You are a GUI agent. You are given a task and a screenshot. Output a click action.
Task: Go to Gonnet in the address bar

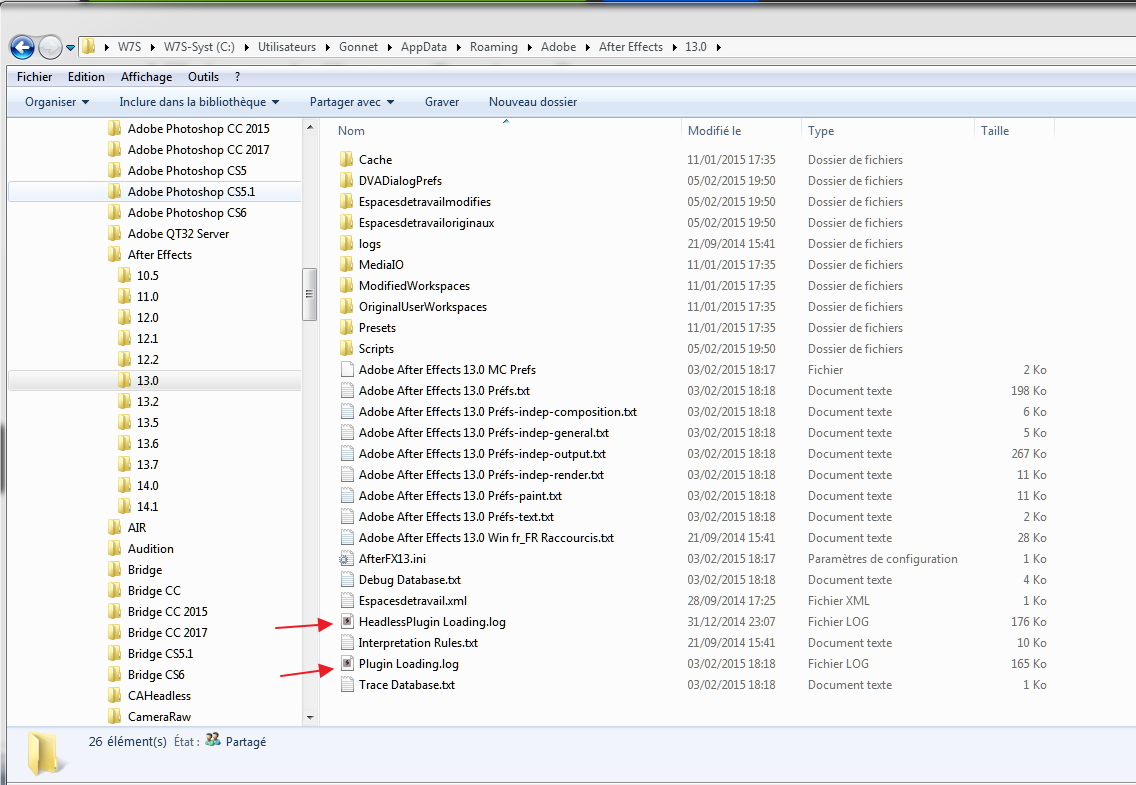[358, 47]
